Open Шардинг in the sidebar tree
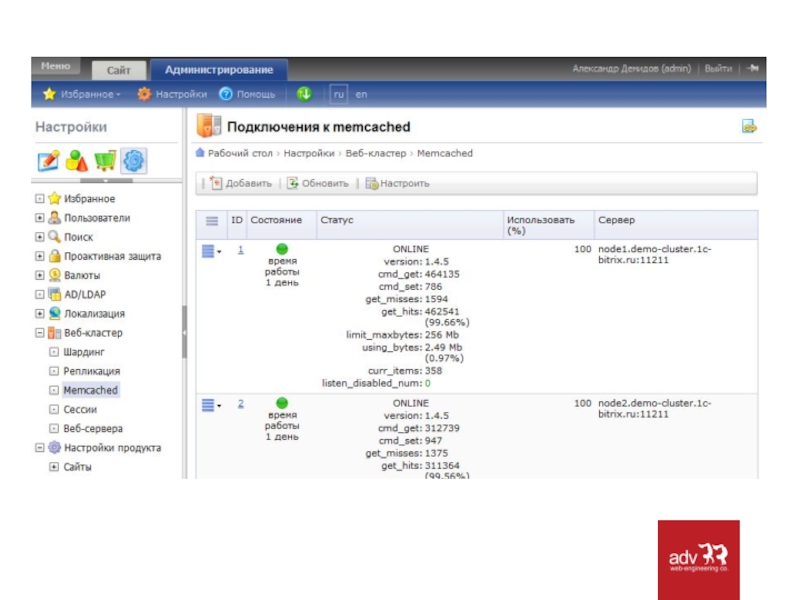Image resolution: width=800 pixels, height=600 pixels. click(84, 352)
